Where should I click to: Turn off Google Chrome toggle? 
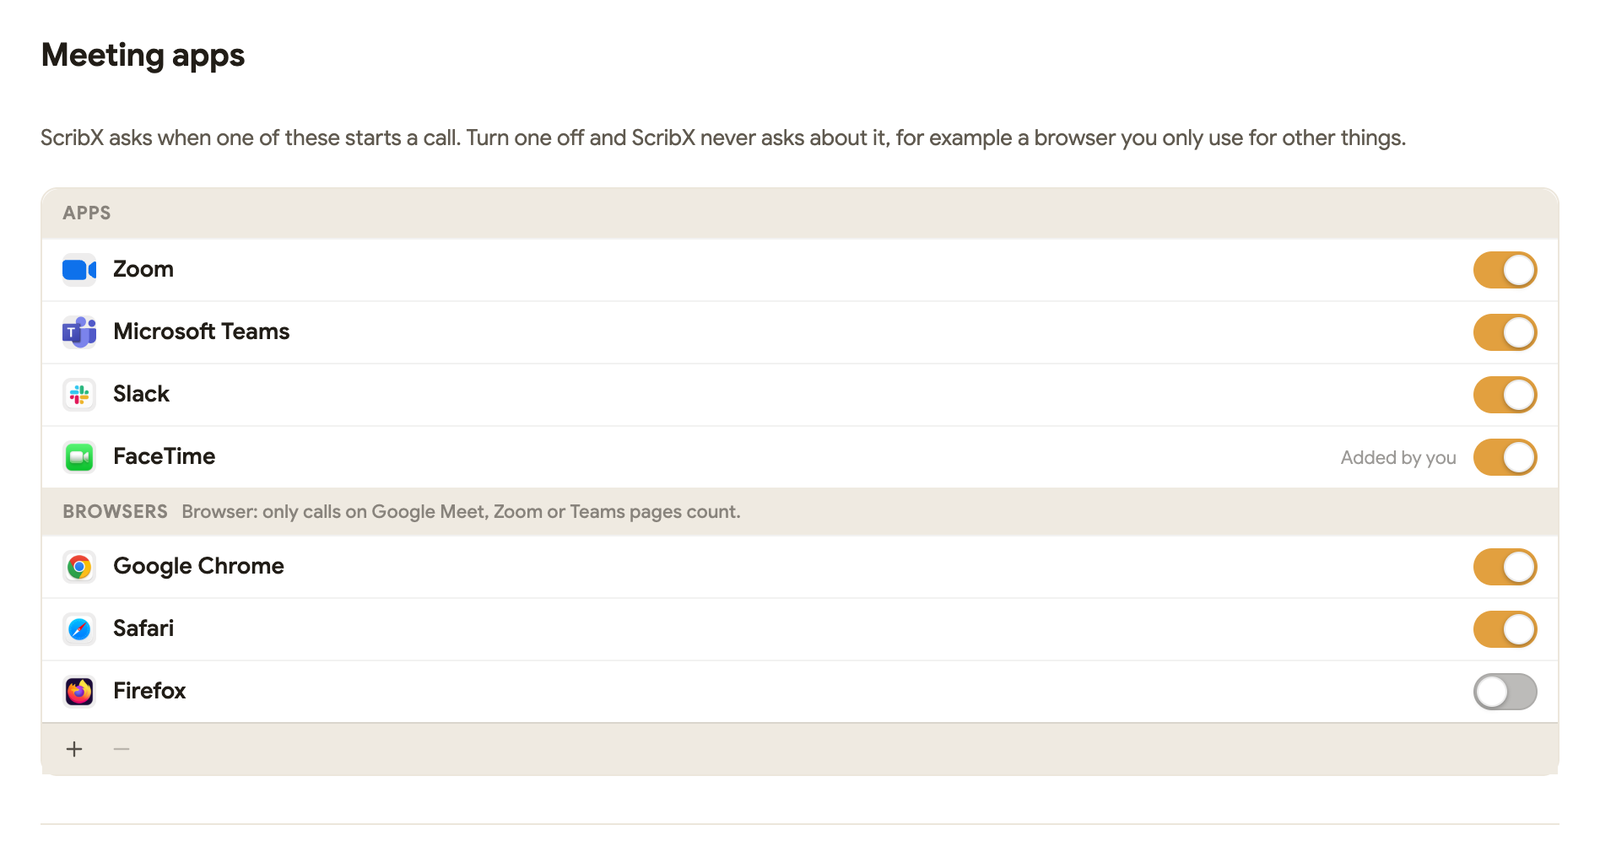coord(1505,567)
